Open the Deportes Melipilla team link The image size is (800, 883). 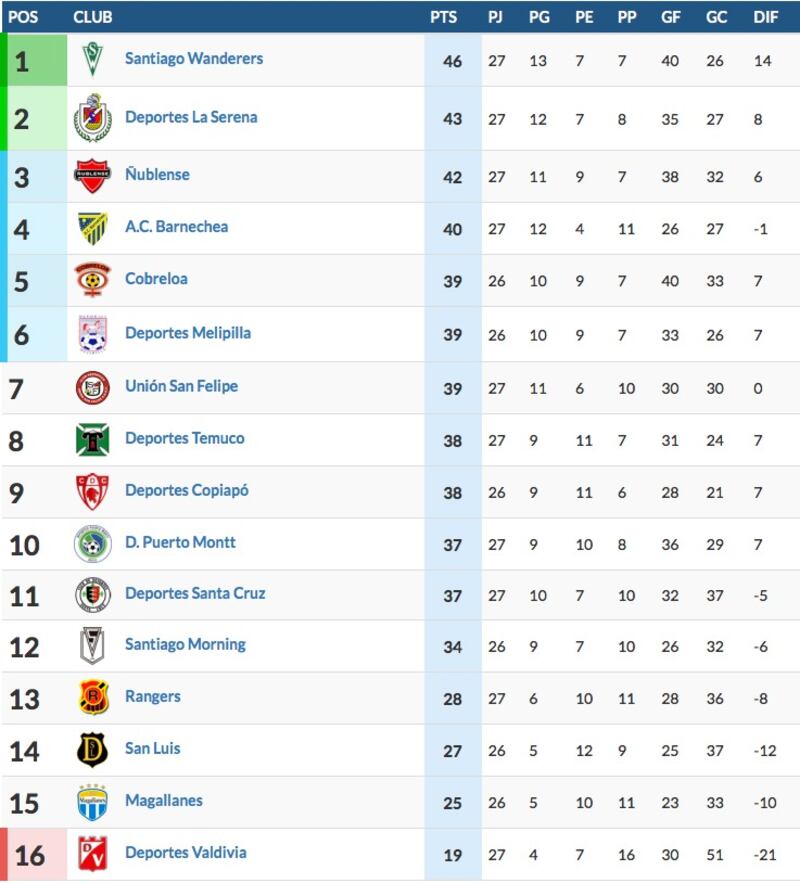(188, 333)
